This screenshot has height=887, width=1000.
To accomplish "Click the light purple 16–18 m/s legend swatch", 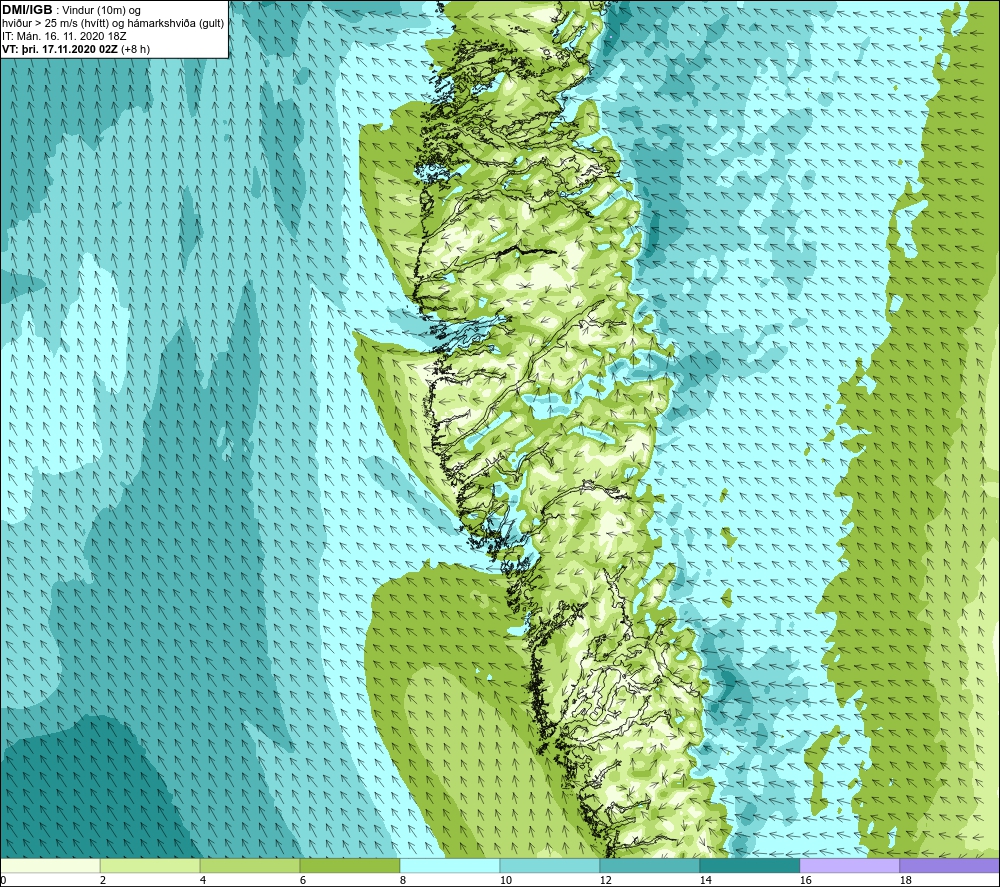I will tap(849, 865).
